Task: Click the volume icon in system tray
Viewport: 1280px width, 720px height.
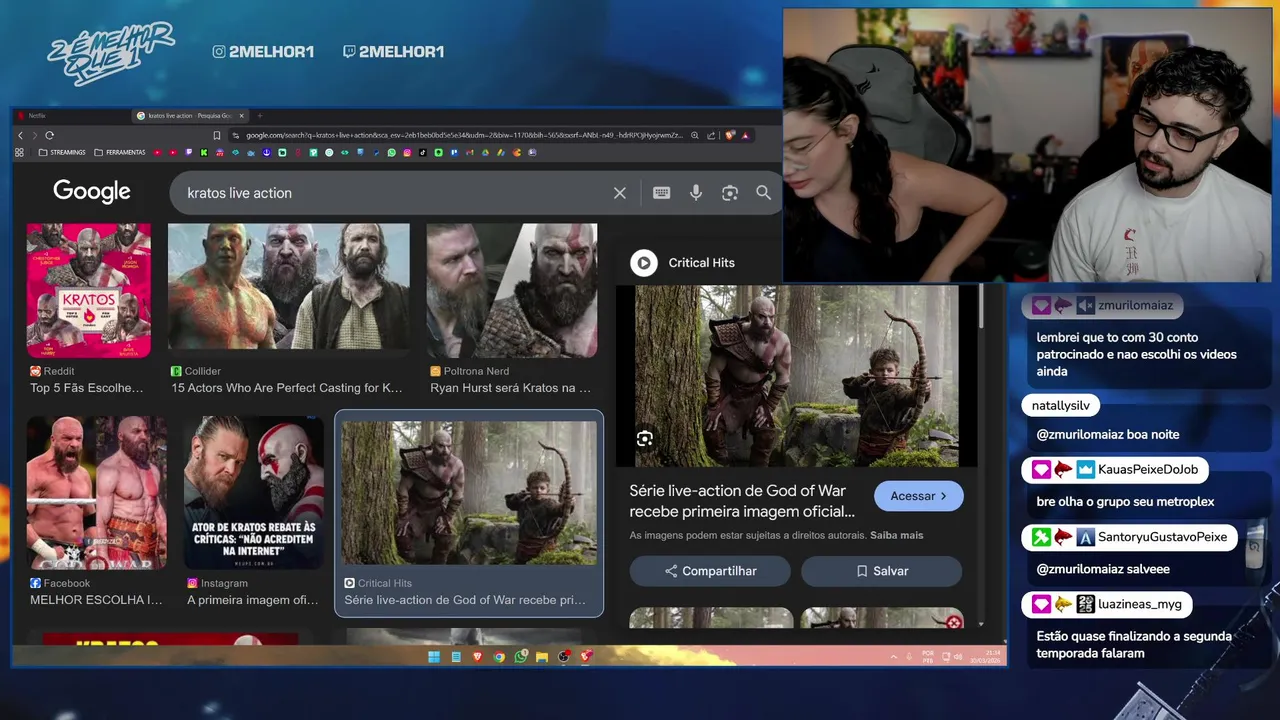Action: 958,657
